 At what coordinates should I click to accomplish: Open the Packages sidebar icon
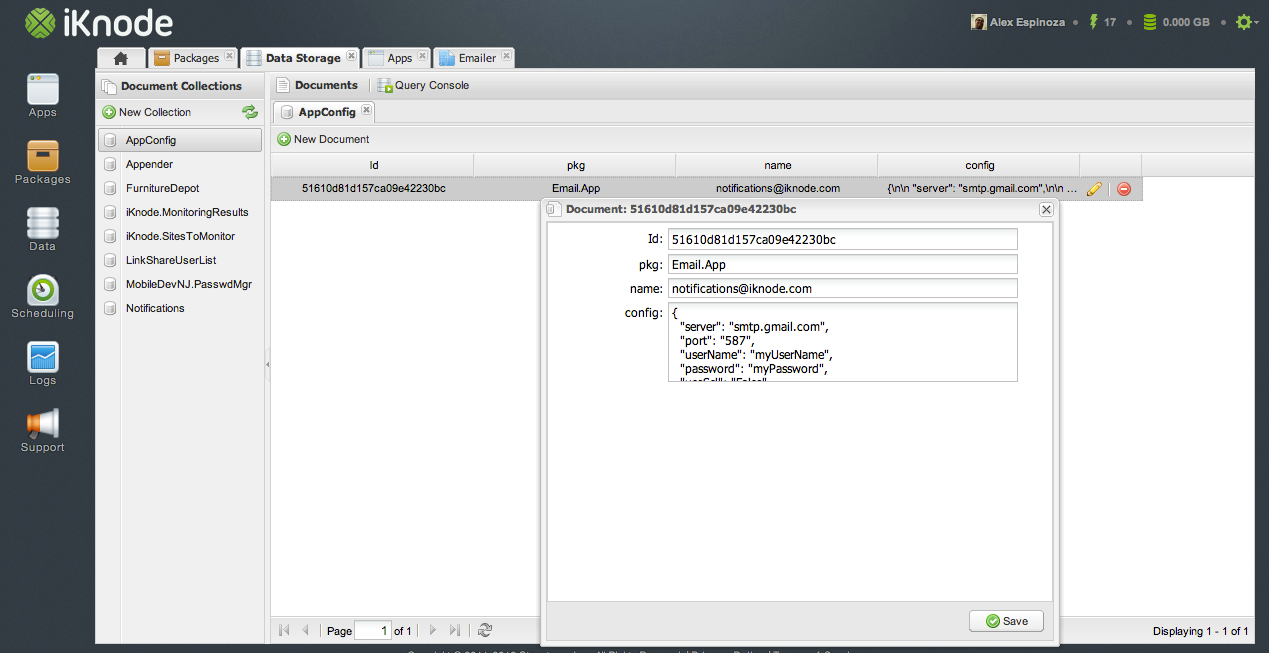(43, 156)
